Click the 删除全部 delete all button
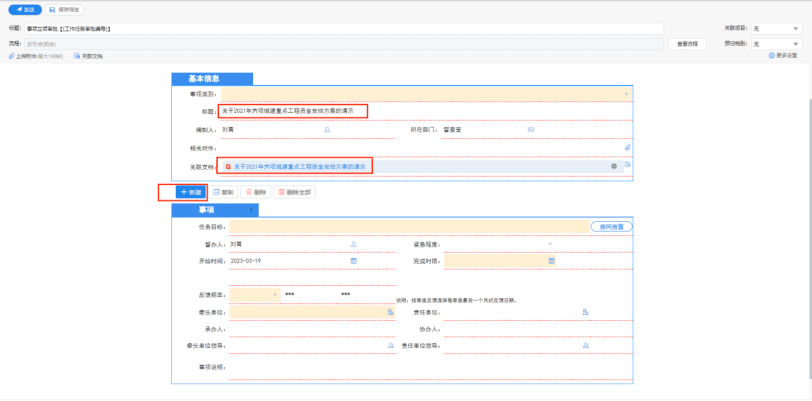 coord(294,192)
